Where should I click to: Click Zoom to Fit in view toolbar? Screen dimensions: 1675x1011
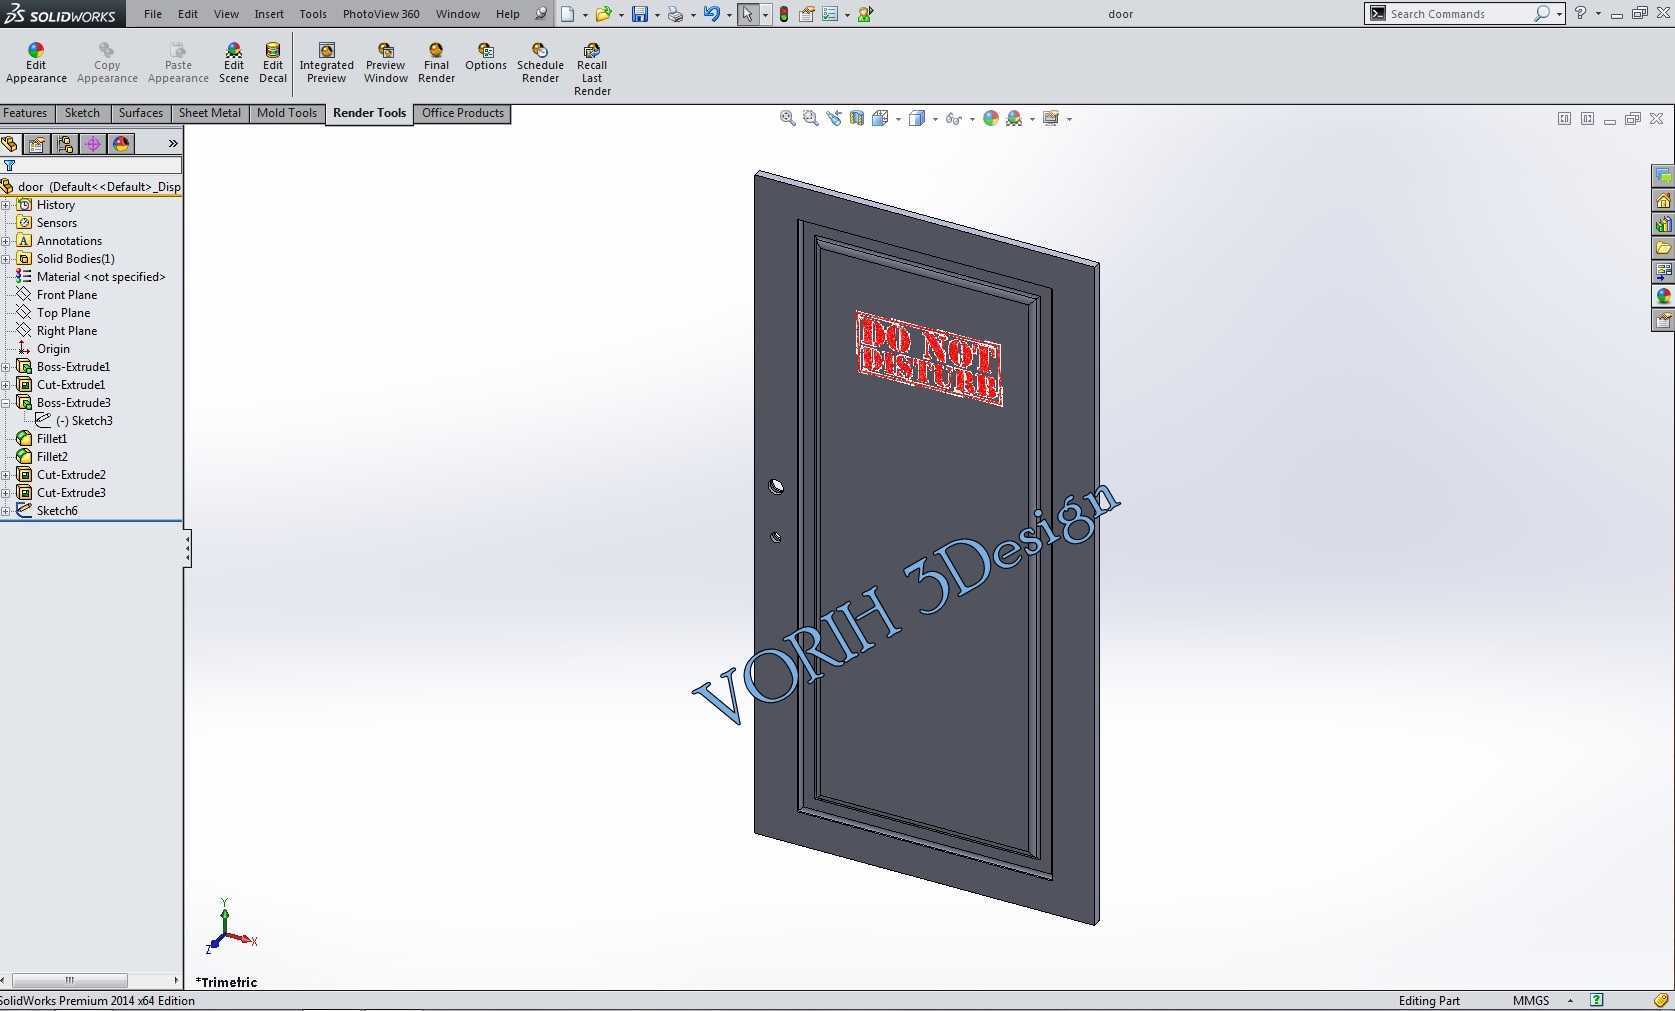coord(788,118)
